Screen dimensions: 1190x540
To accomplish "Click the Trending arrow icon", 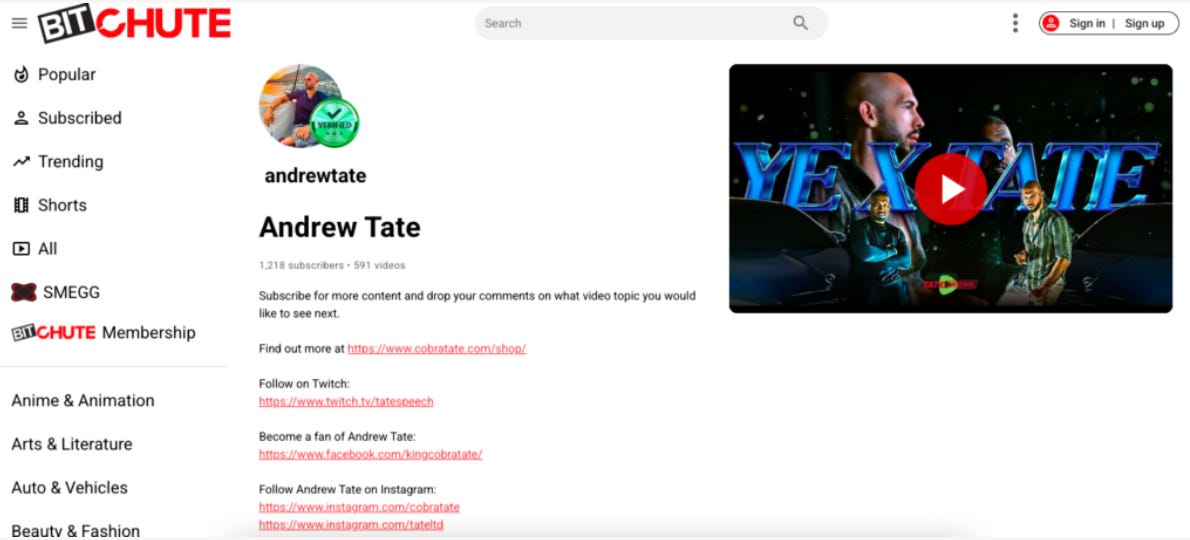I will (21, 162).
